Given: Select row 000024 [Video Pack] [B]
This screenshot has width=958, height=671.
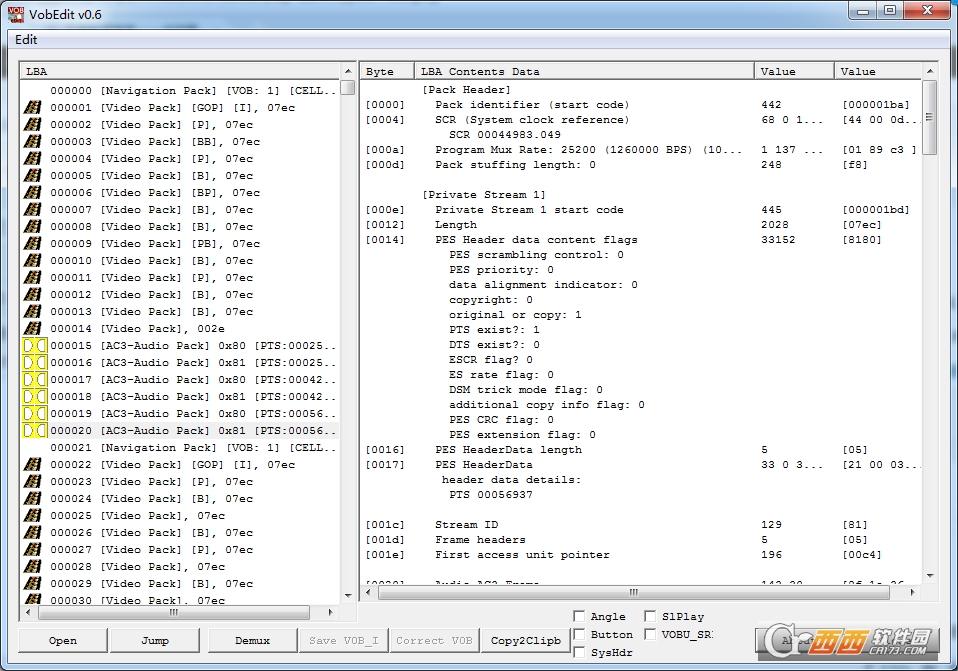Looking at the screenshot, I should (x=152, y=499).
